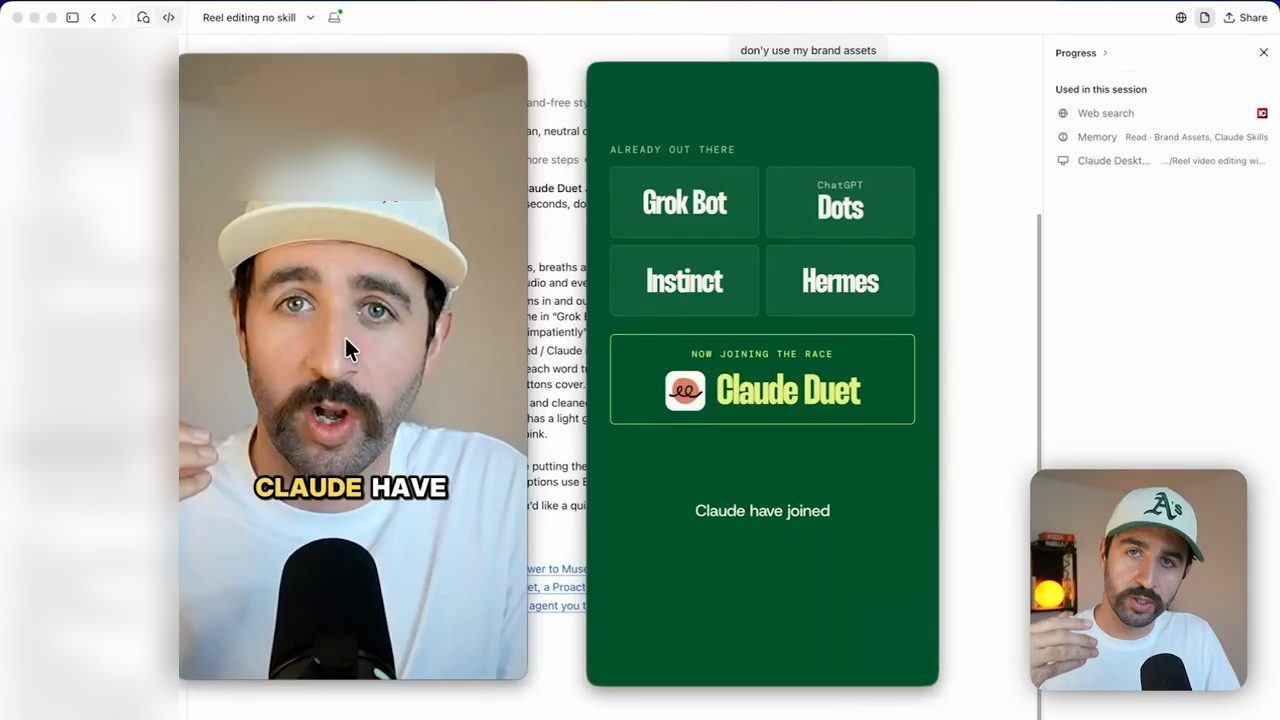Open the 'Reel editing no skill' title dropdown
The height and width of the screenshot is (720, 1280).
(x=258, y=18)
